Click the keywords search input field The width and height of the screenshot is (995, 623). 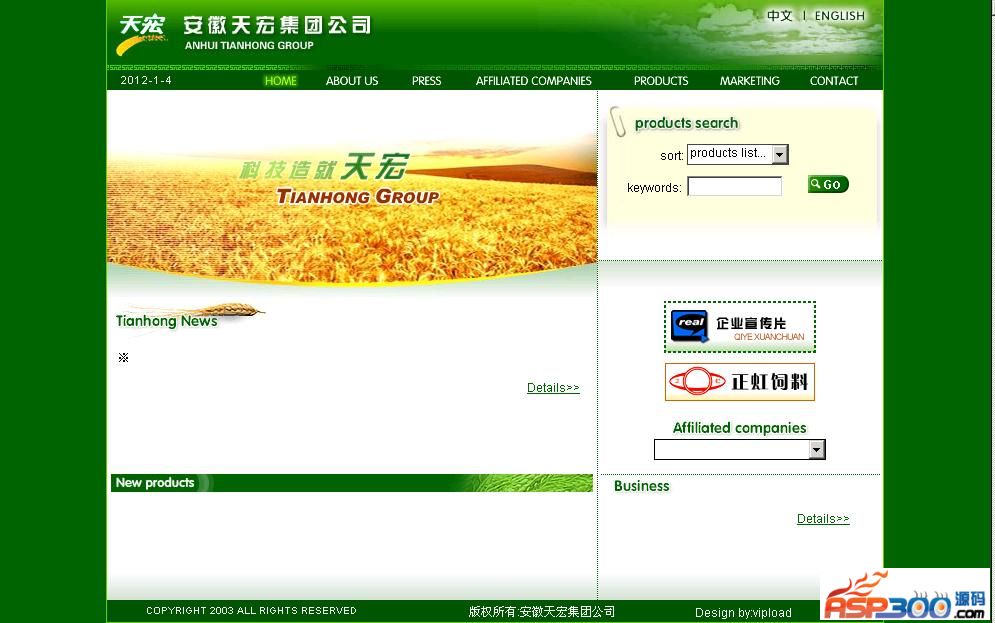pyautogui.click(x=734, y=187)
